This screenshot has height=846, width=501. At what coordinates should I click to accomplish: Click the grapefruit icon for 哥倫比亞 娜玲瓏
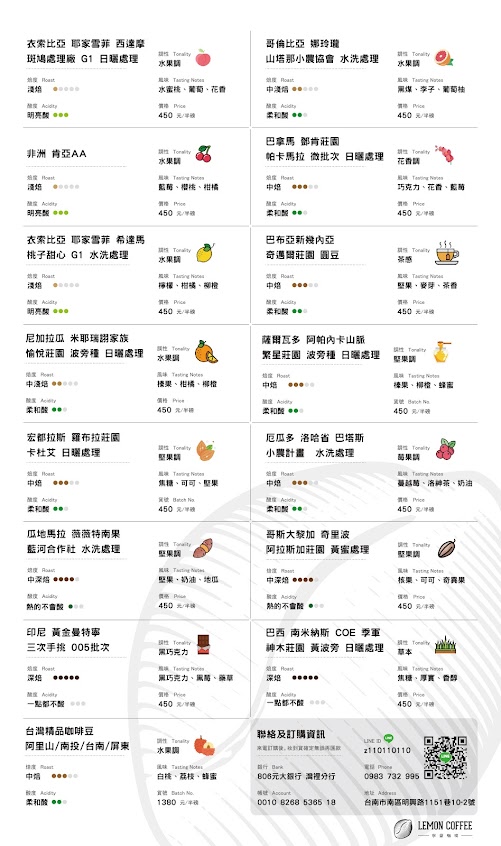(x=444, y=57)
